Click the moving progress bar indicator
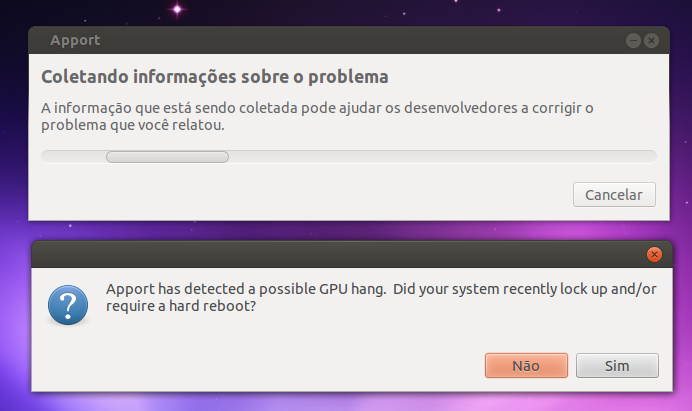 [167, 157]
